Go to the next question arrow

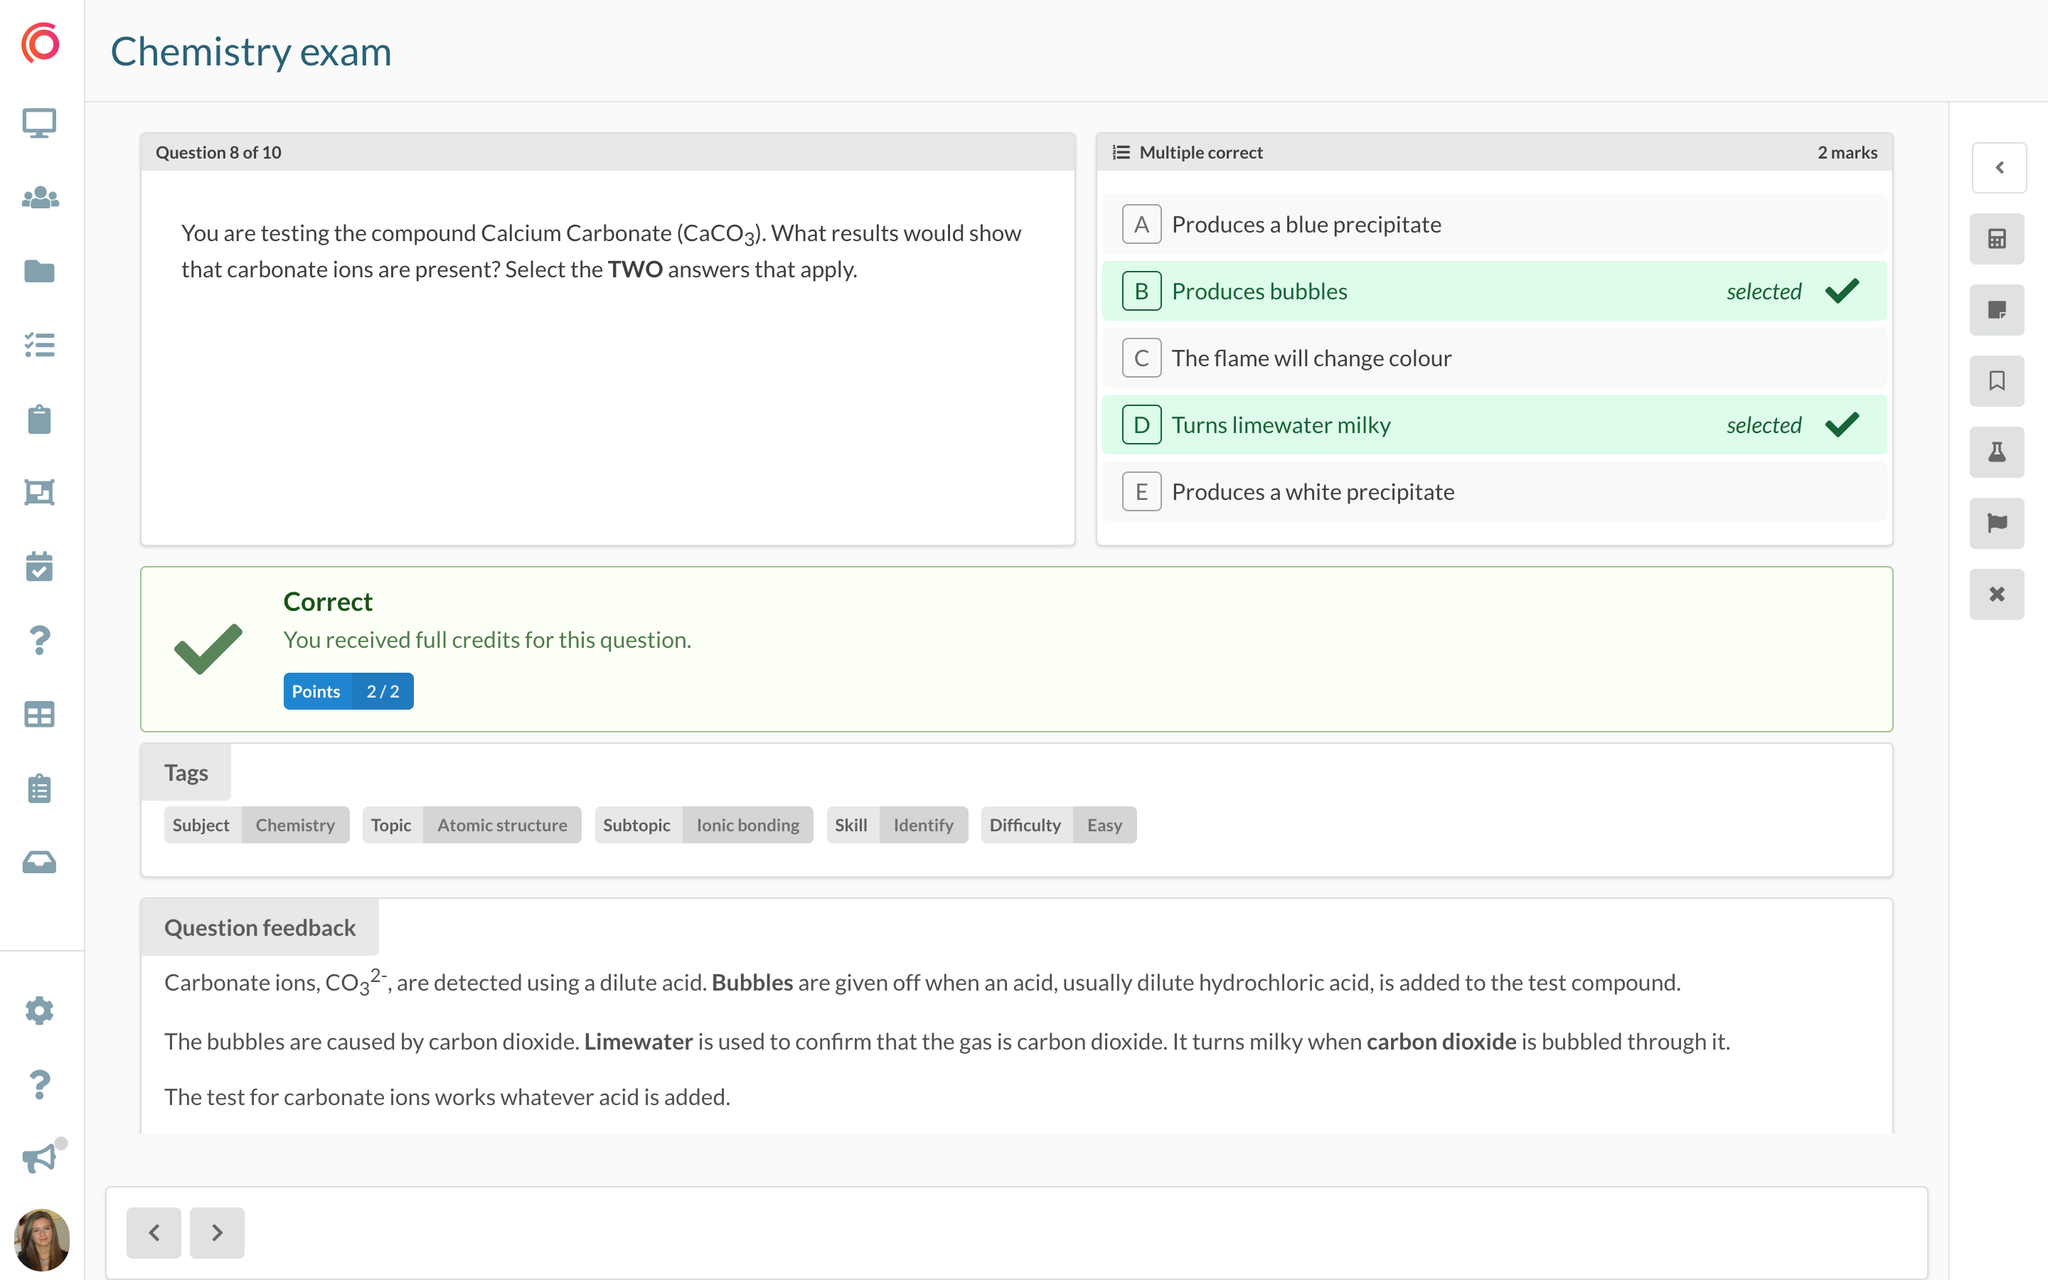coord(217,1232)
